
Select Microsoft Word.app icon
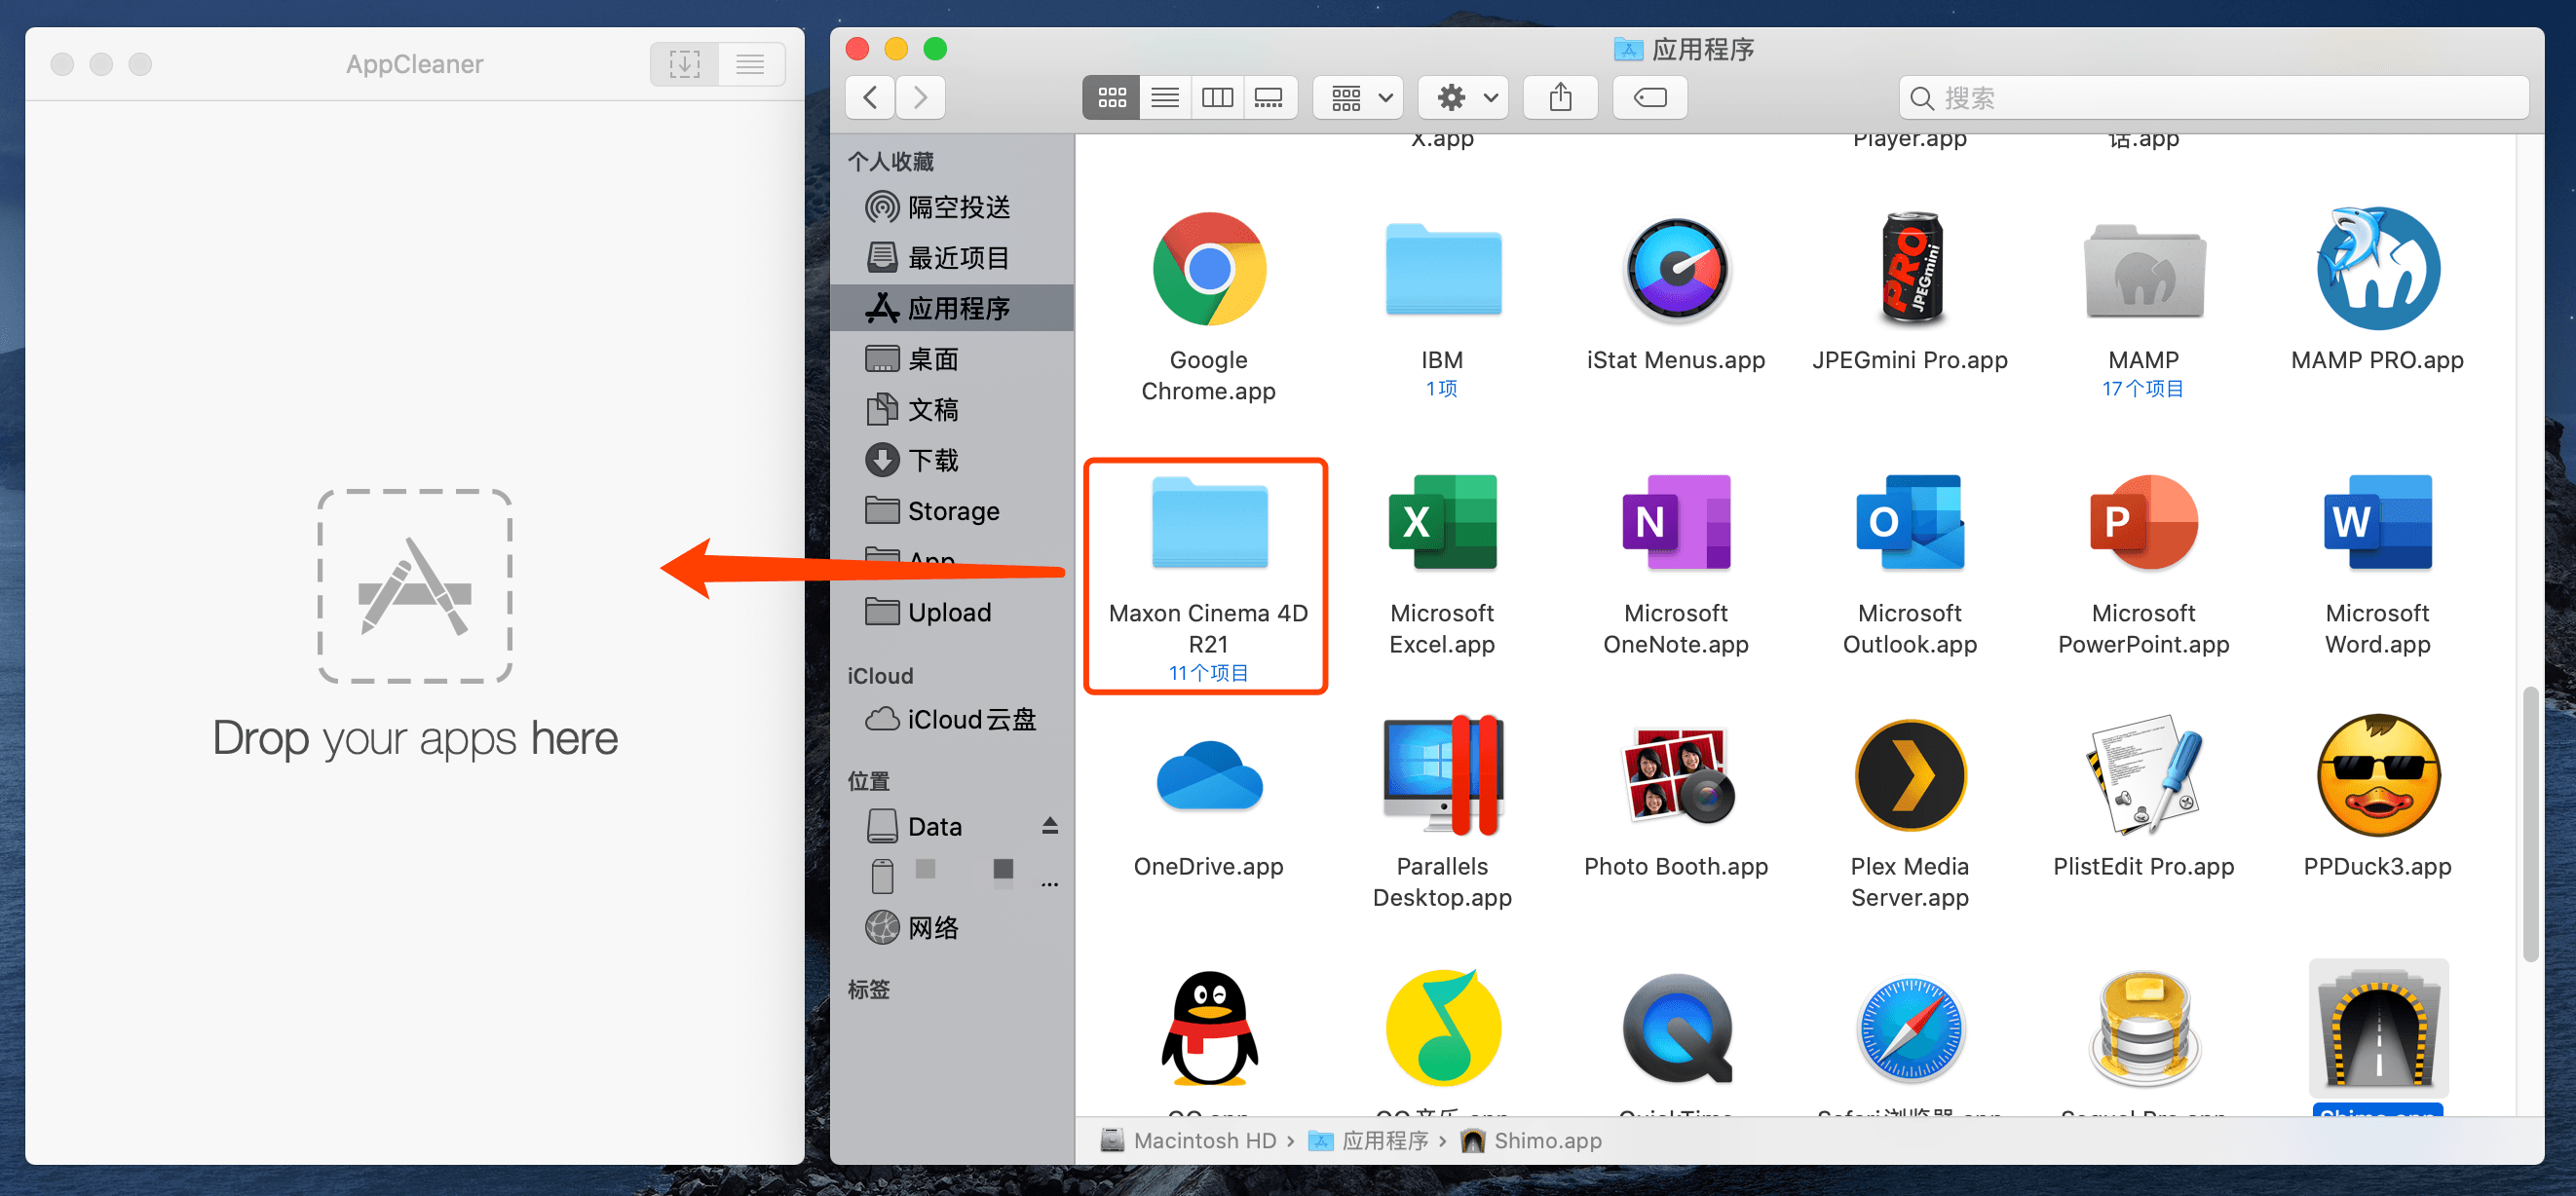tap(2377, 522)
